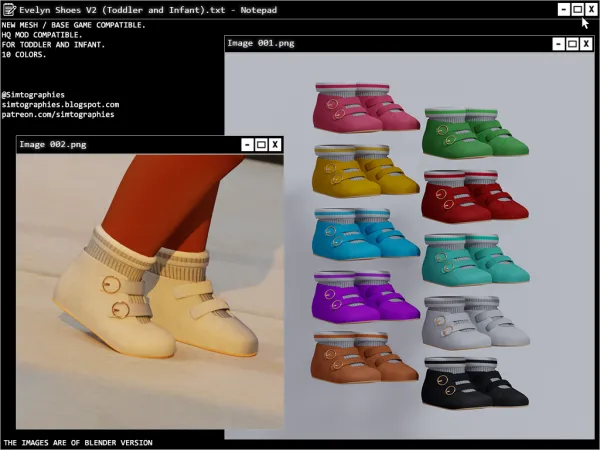Click the HQ MOD COMPATIBLE line

pos(42,35)
